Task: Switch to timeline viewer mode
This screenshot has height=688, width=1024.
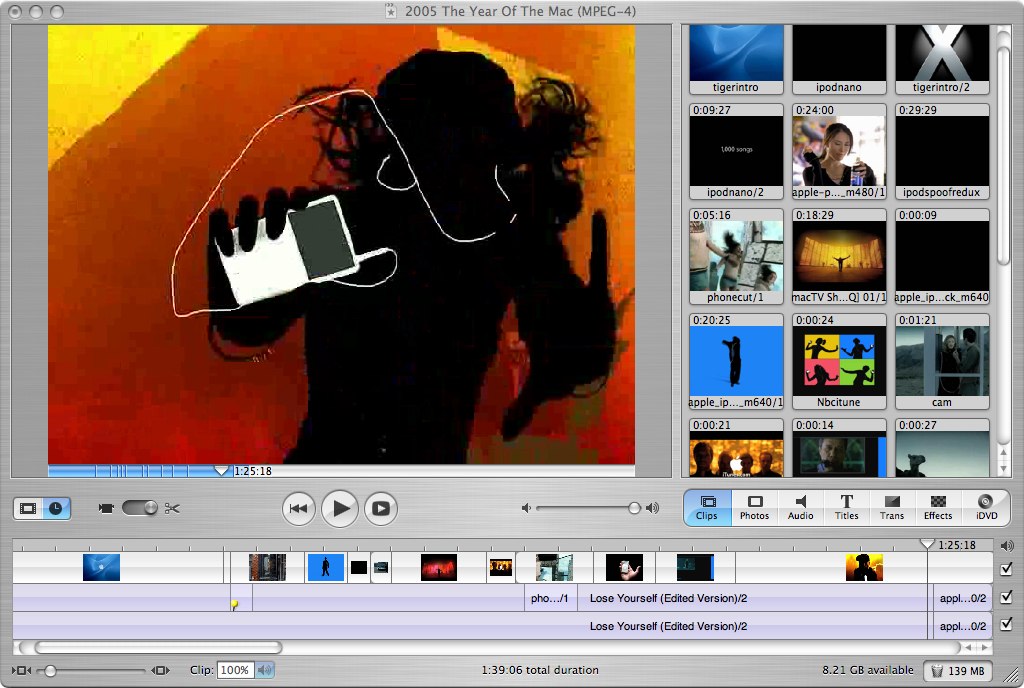Action: coord(56,508)
